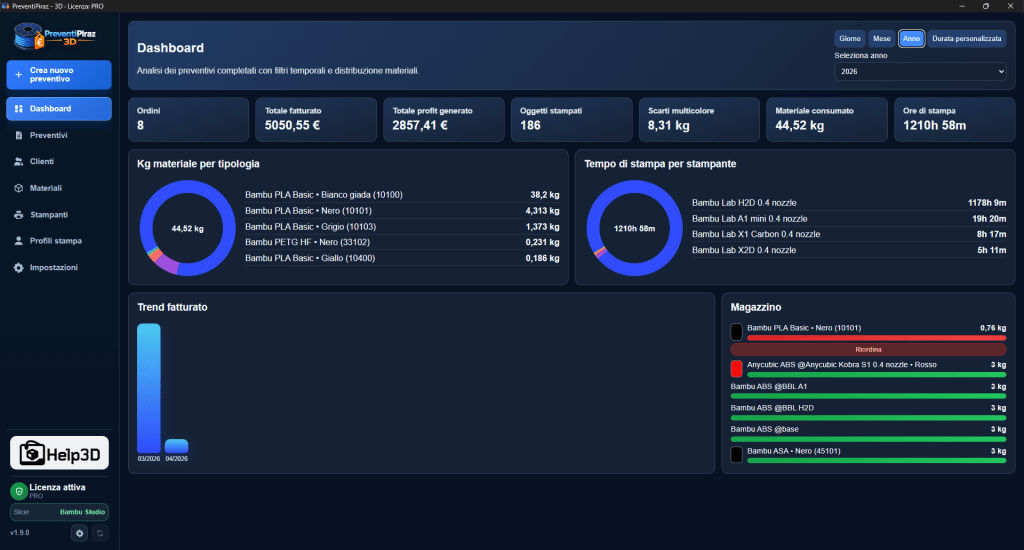Click the Bambu PETG HF Nero (33102) row

coord(402,242)
